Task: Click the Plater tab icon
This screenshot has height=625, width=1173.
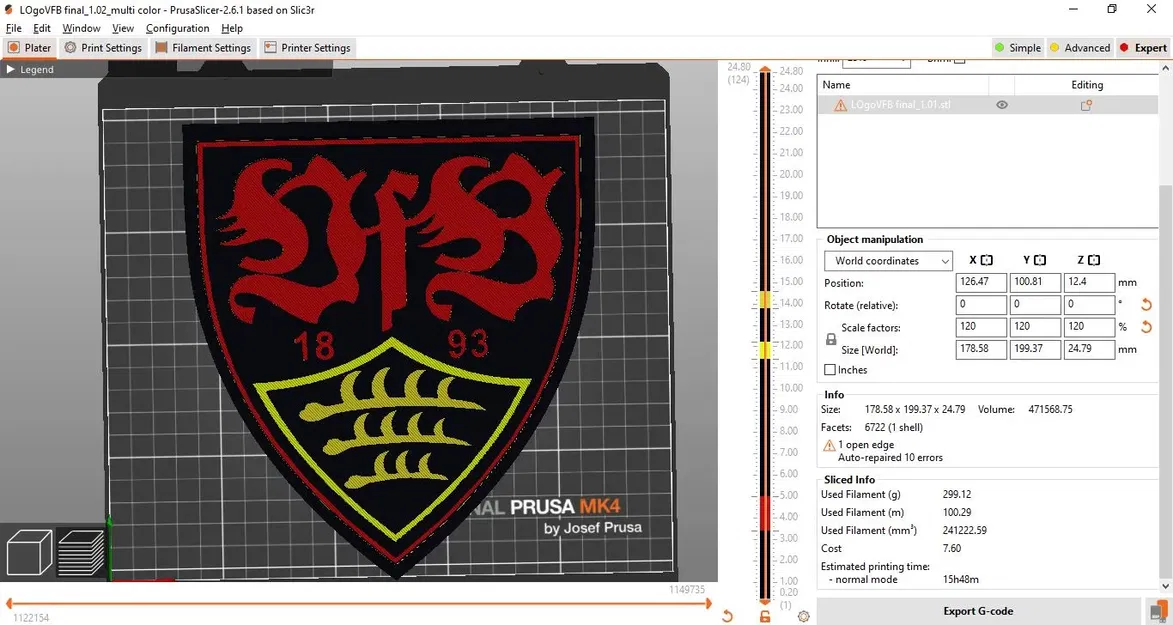Action: tap(13, 47)
